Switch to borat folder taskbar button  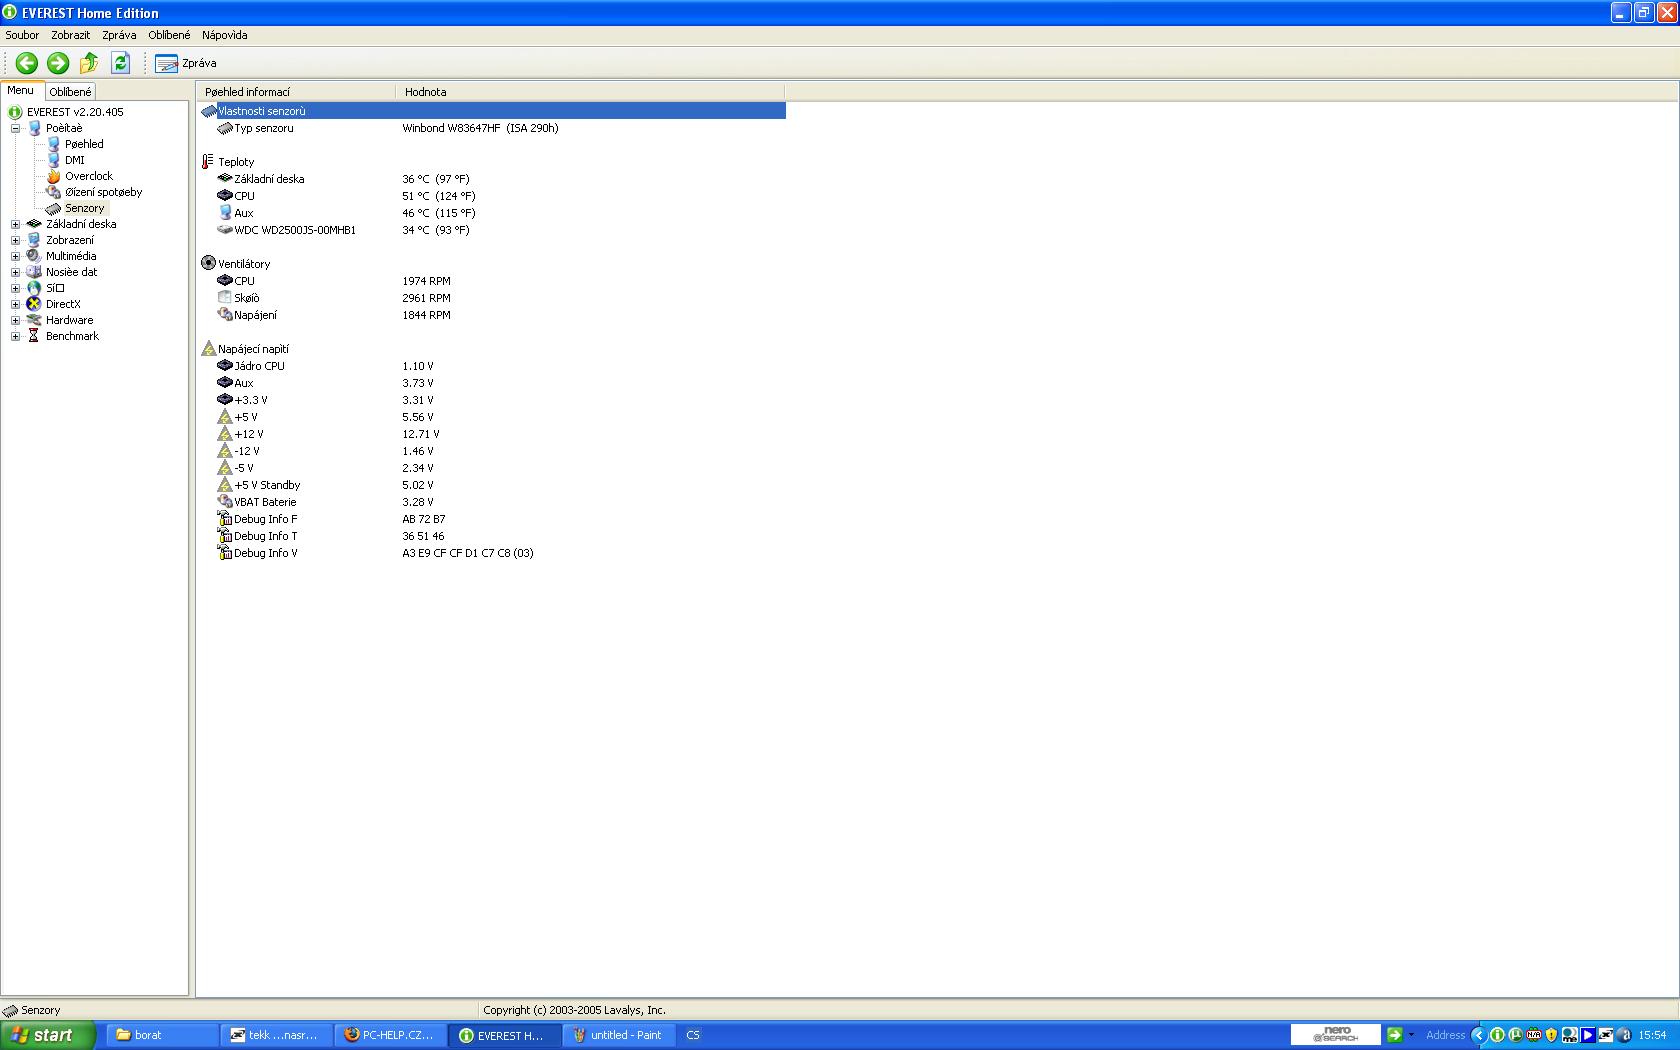[x=162, y=1035]
